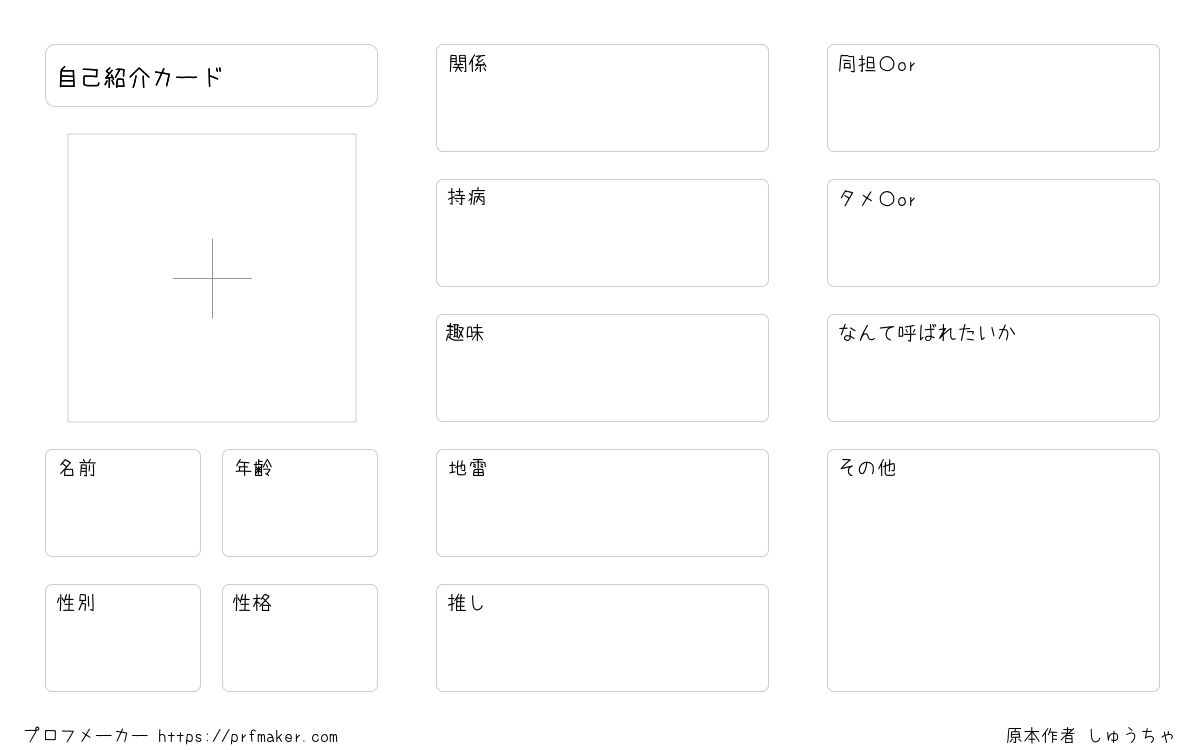The image size is (1200, 750).
Task: Click into the 持病 field
Action: (x=602, y=233)
